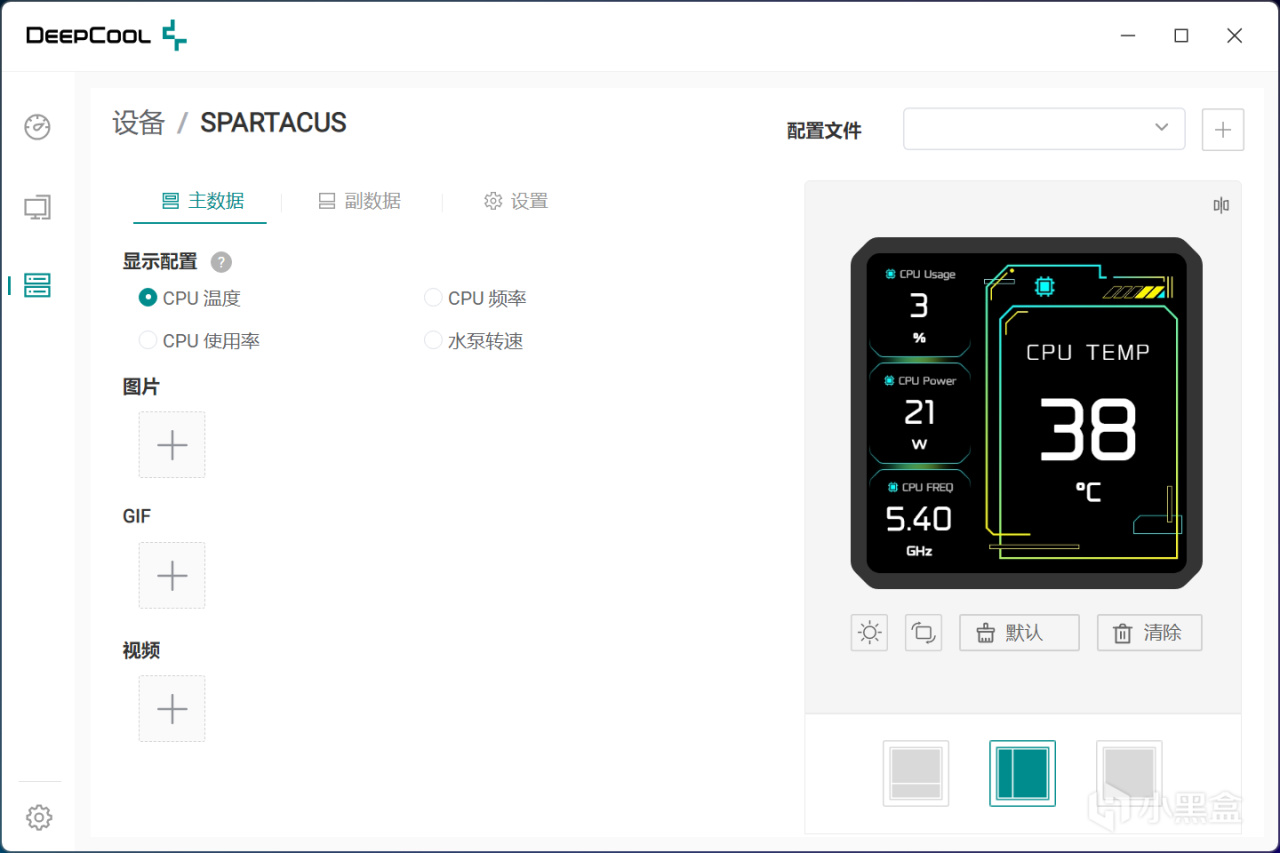Viewport: 1280px width, 853px height.
Task: Switch to the 设置 tab
Action: pos(516,201)
